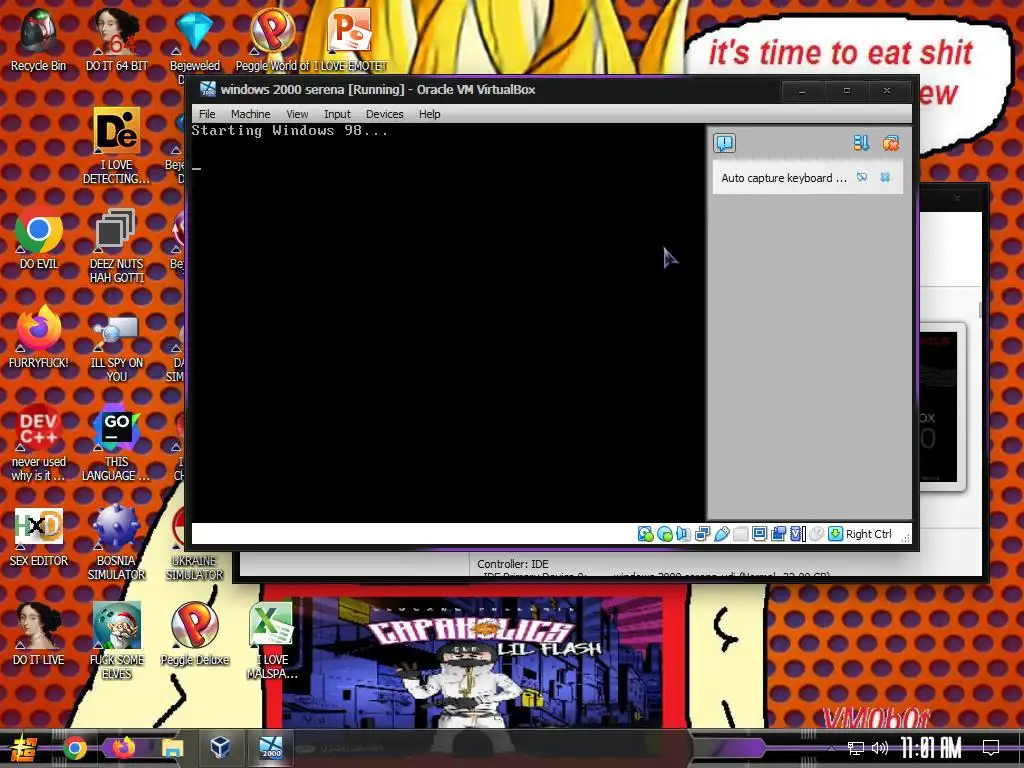Select the DO EVIL Chrome shortcut
This screenshot has height=768, width=1024.
point(39,238)
